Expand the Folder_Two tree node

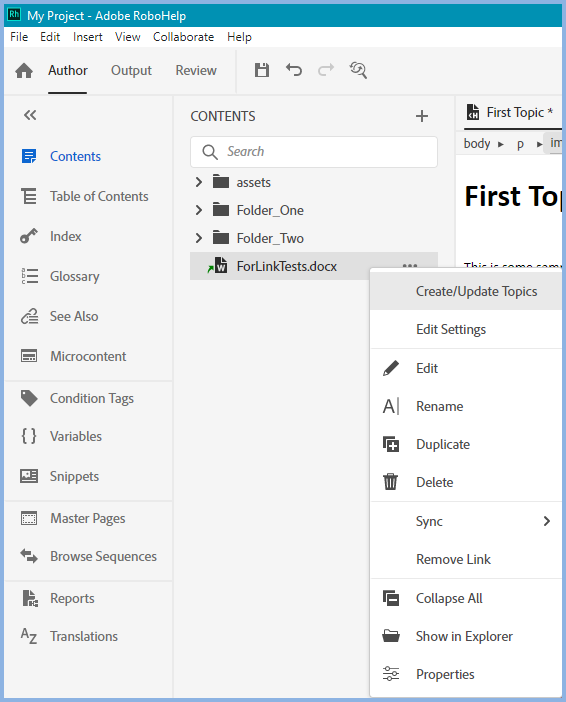pyautogui.click(x=199, y=238)
